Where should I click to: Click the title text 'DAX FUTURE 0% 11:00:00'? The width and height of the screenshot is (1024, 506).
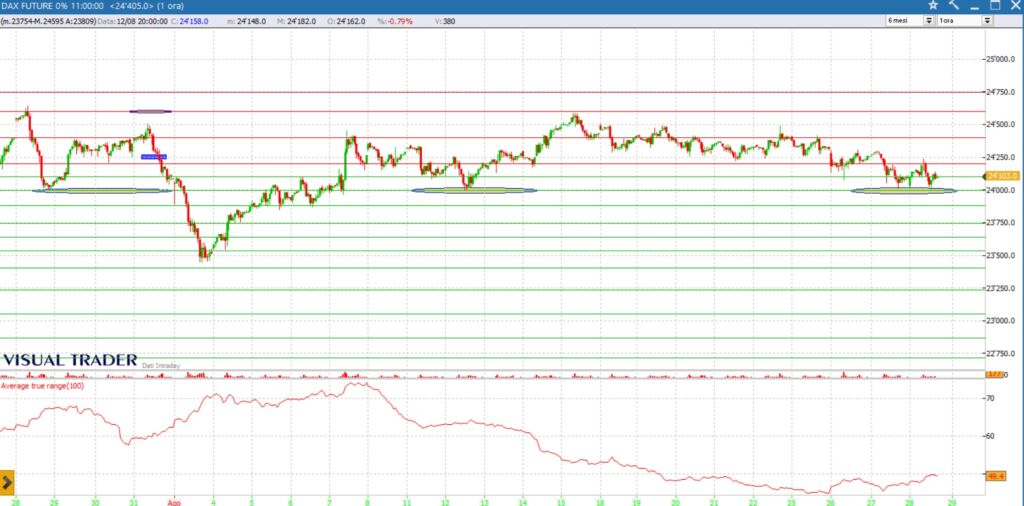click(52, 6)
